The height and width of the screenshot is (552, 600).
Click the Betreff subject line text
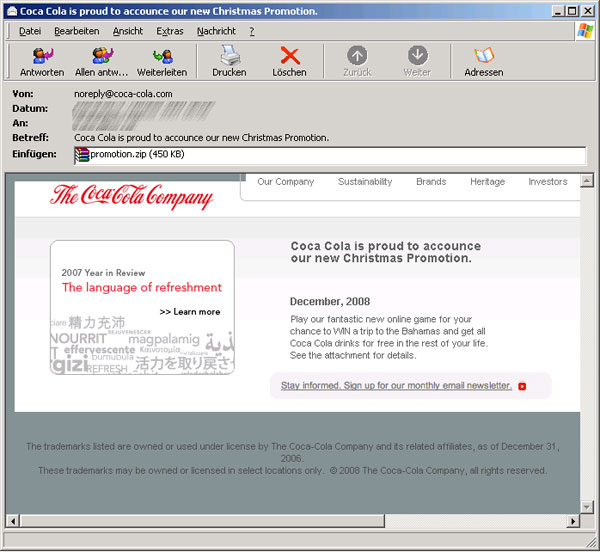coord(202,138)
